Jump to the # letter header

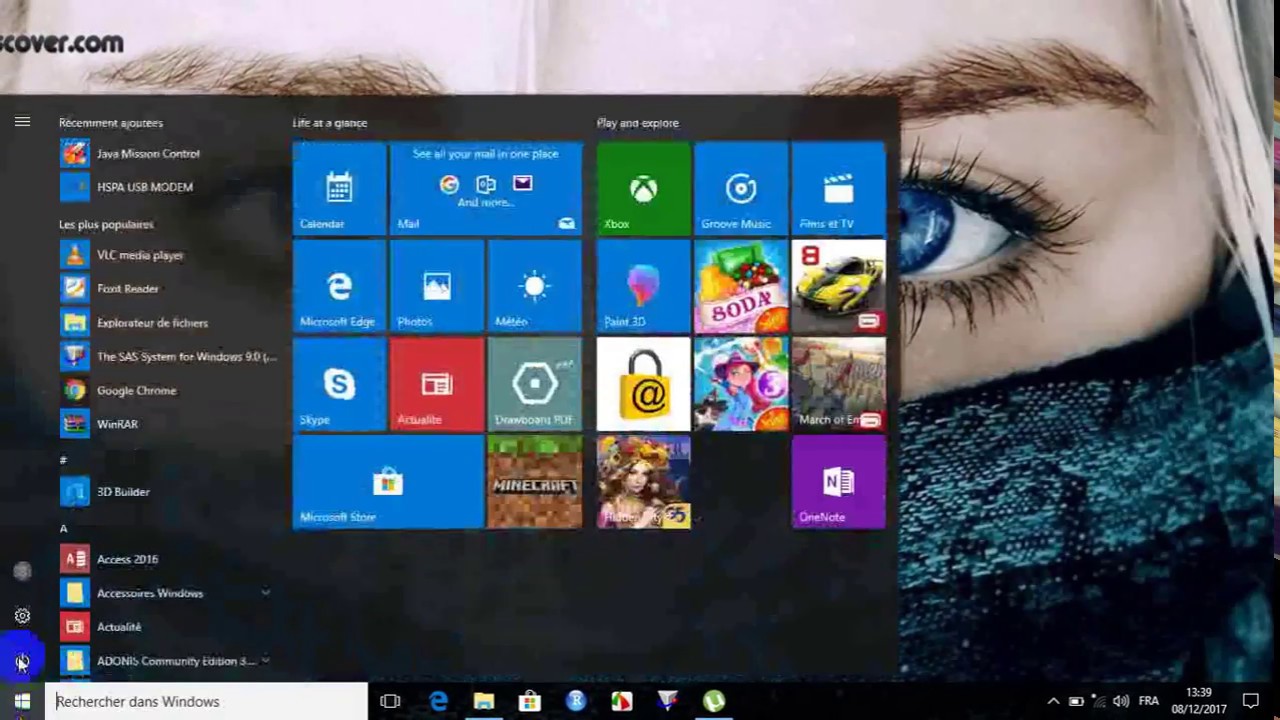63,460
